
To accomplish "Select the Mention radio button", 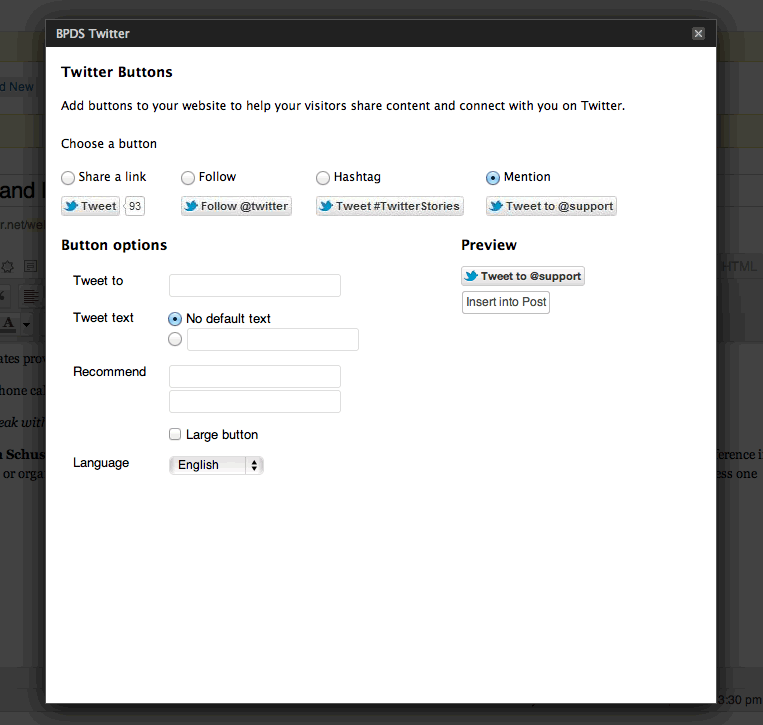I will 493,178.
